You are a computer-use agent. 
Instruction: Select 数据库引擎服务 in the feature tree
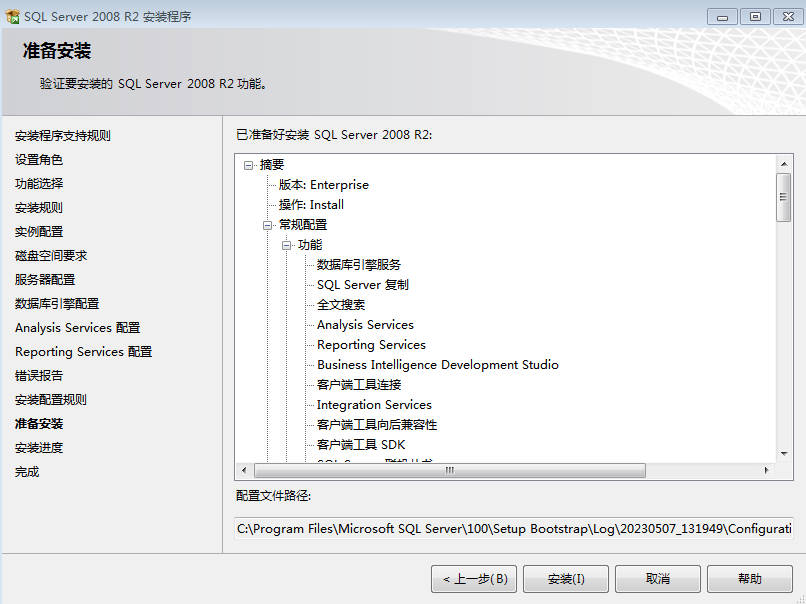[x=358, y=265]
